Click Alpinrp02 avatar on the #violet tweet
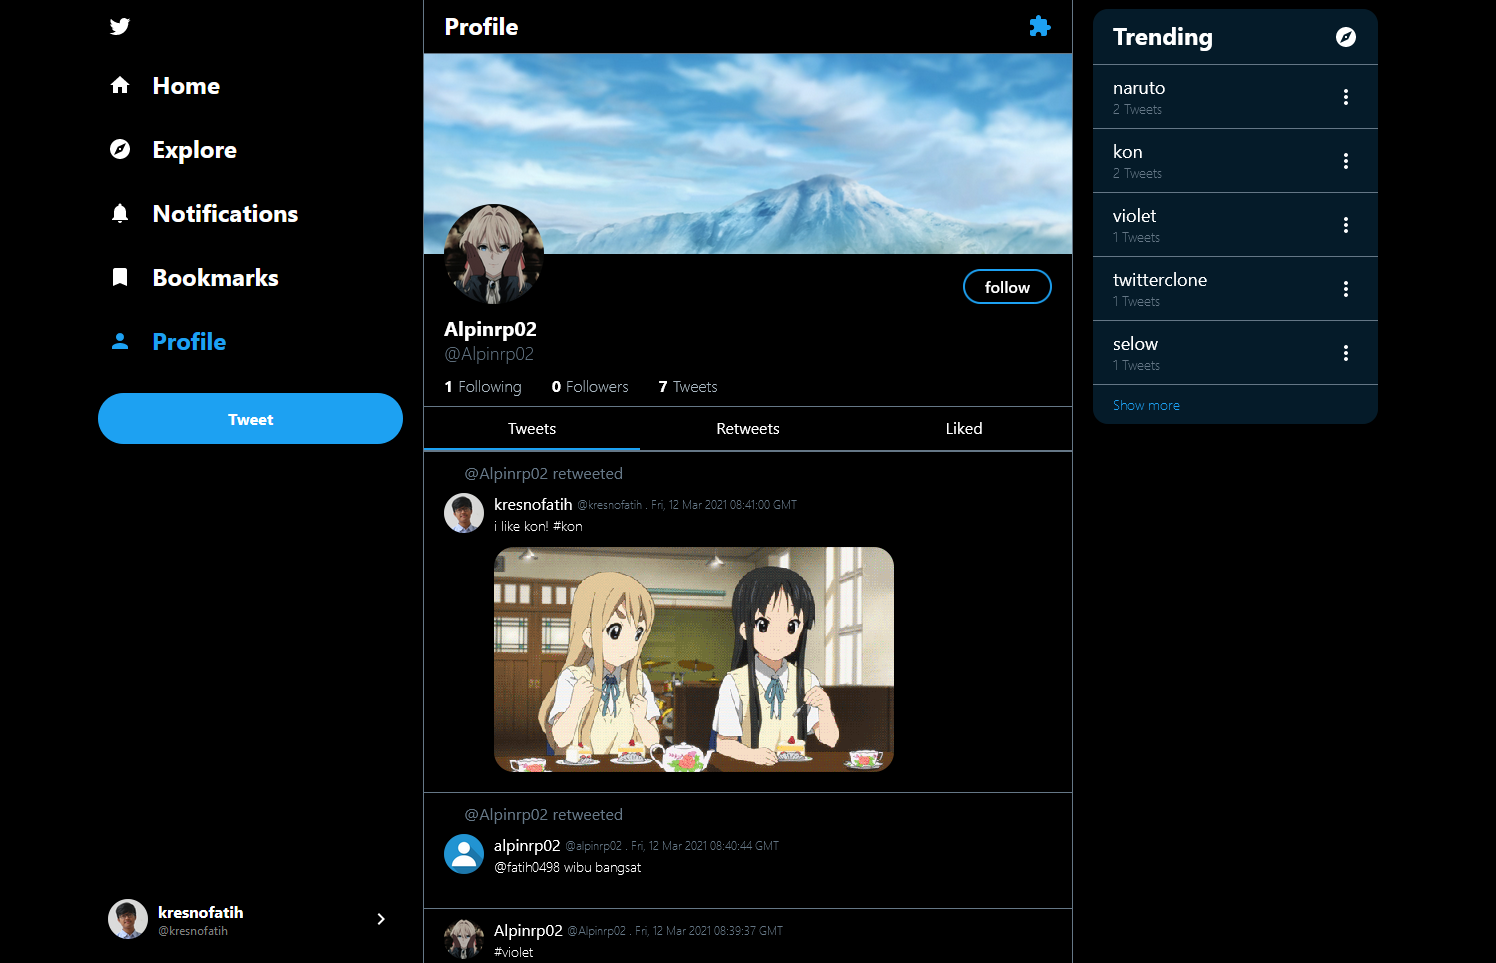The image size is (1496, 963). [x=464, y=940]
